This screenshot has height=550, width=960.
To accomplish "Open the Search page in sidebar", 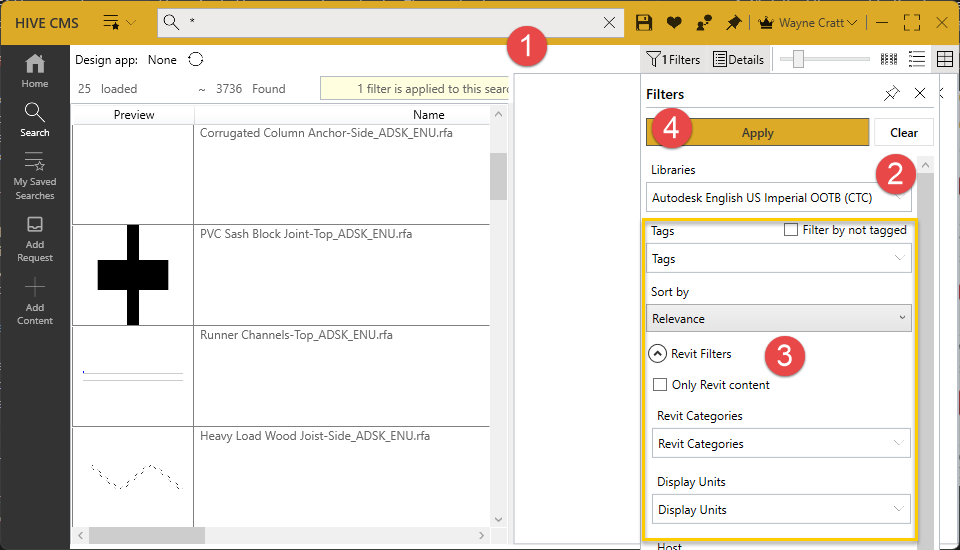I will tap(34, 120).
